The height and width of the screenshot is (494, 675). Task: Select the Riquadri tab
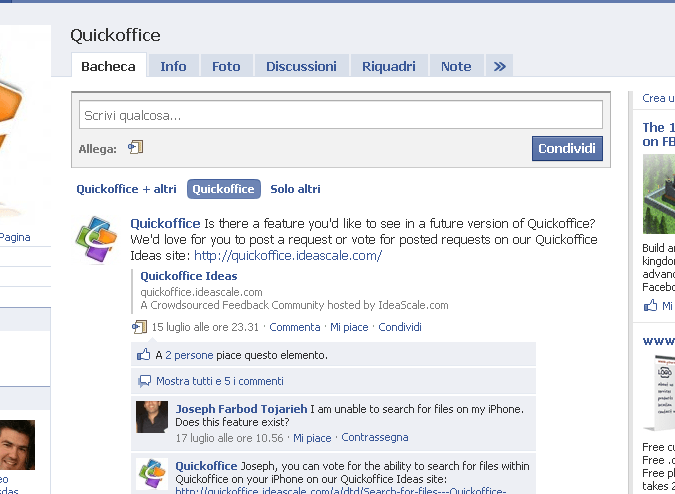click(389, 66)
